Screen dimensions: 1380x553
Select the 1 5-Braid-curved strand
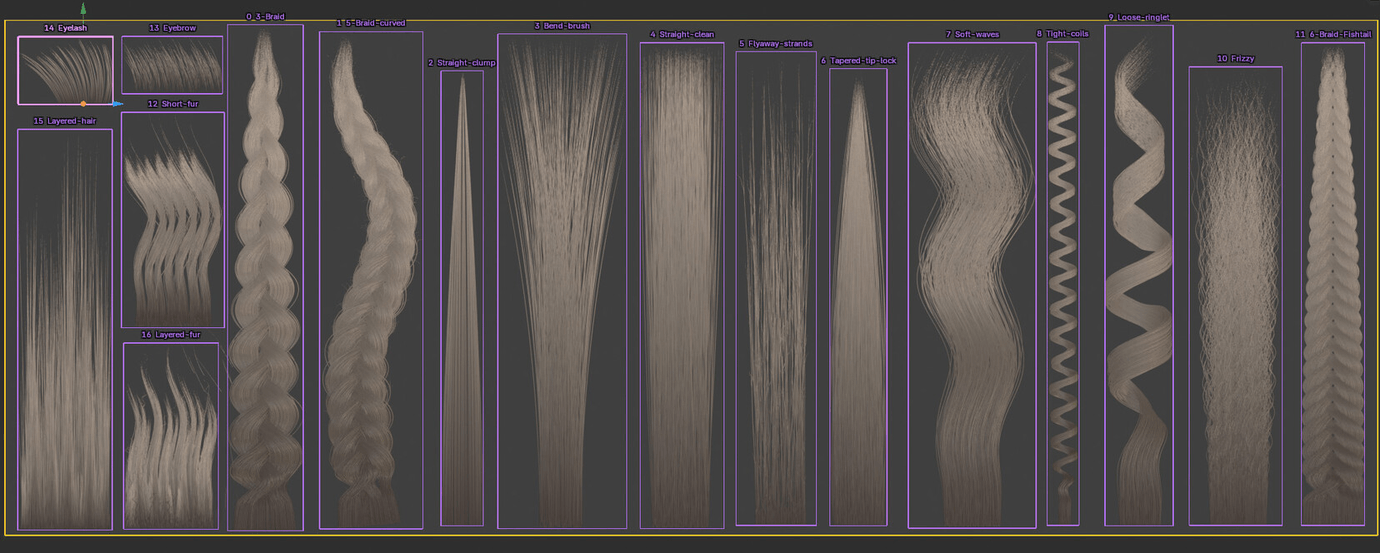[x=371, y=280]
